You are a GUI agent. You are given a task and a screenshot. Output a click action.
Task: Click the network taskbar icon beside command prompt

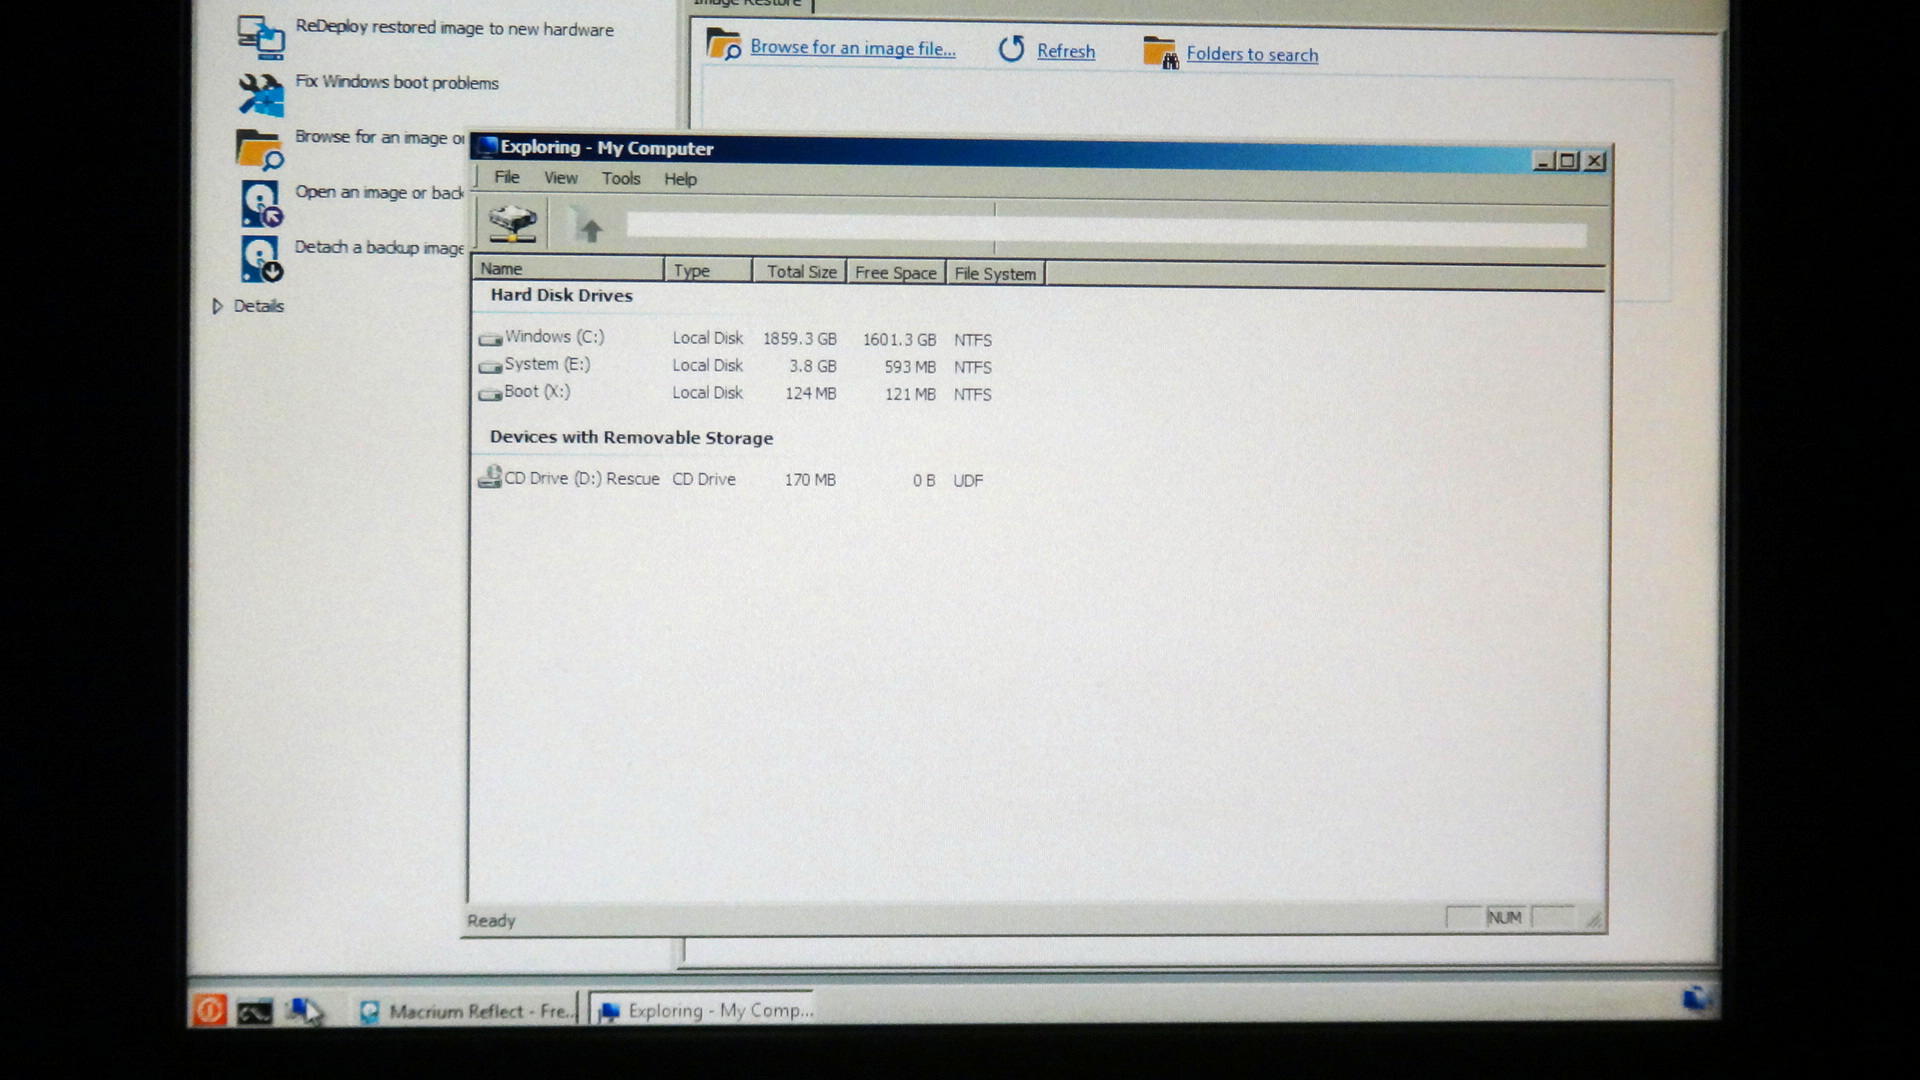pos(303,1012)
